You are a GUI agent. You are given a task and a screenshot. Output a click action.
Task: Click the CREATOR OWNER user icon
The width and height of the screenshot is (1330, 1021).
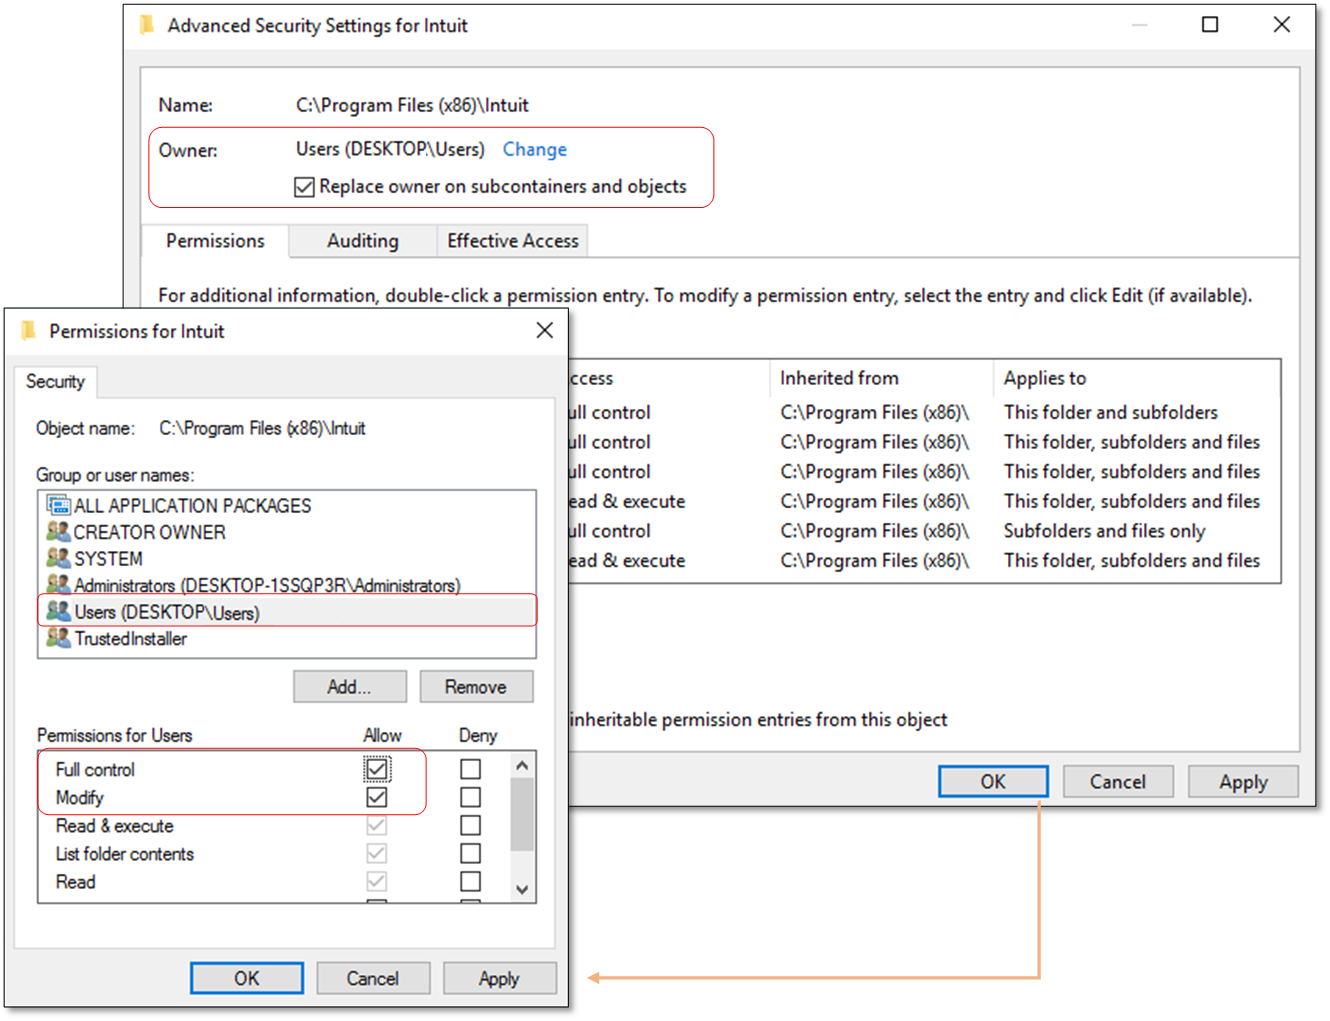pyautogui.click(x=58, y=532)
